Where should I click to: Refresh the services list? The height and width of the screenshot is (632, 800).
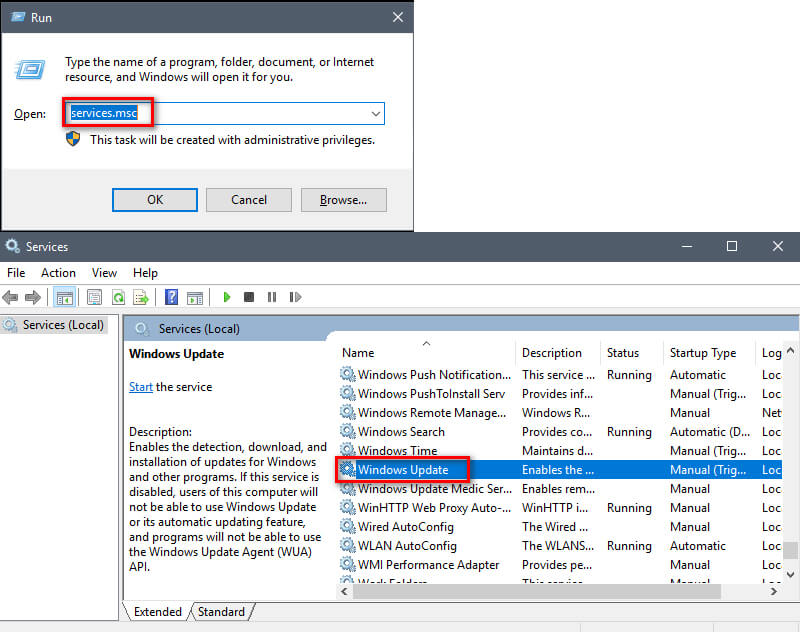tap(118, 297)
